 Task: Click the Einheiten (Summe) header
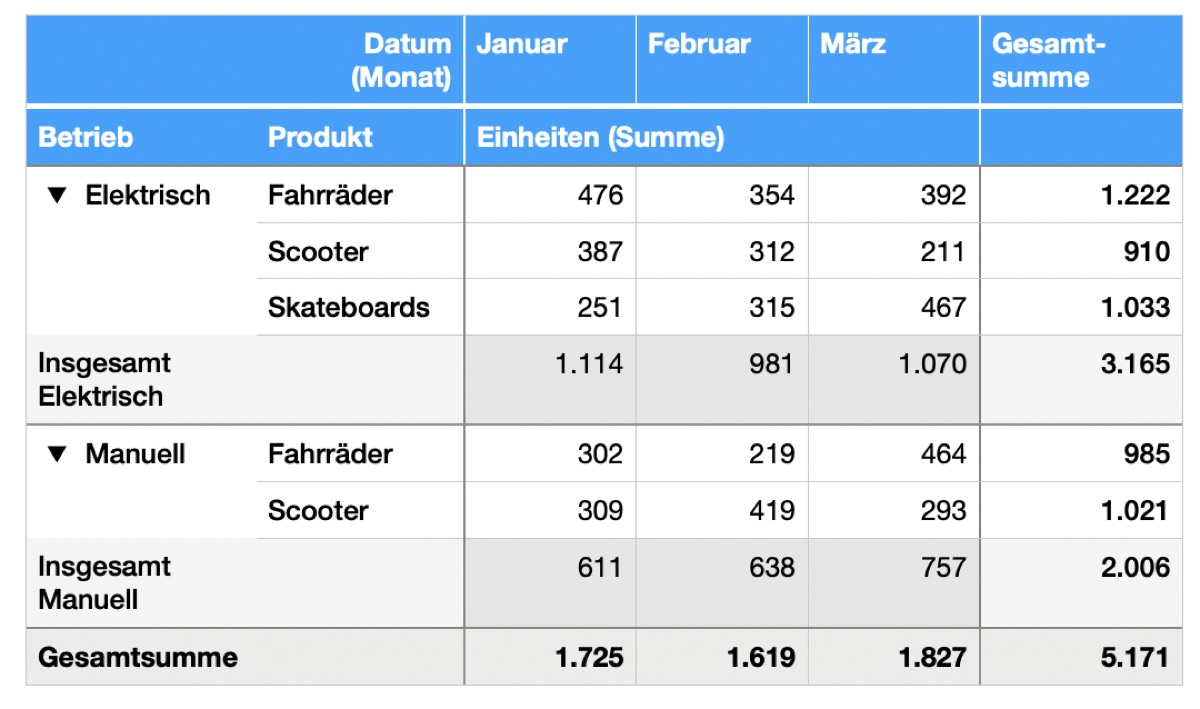tap(722, 137)
